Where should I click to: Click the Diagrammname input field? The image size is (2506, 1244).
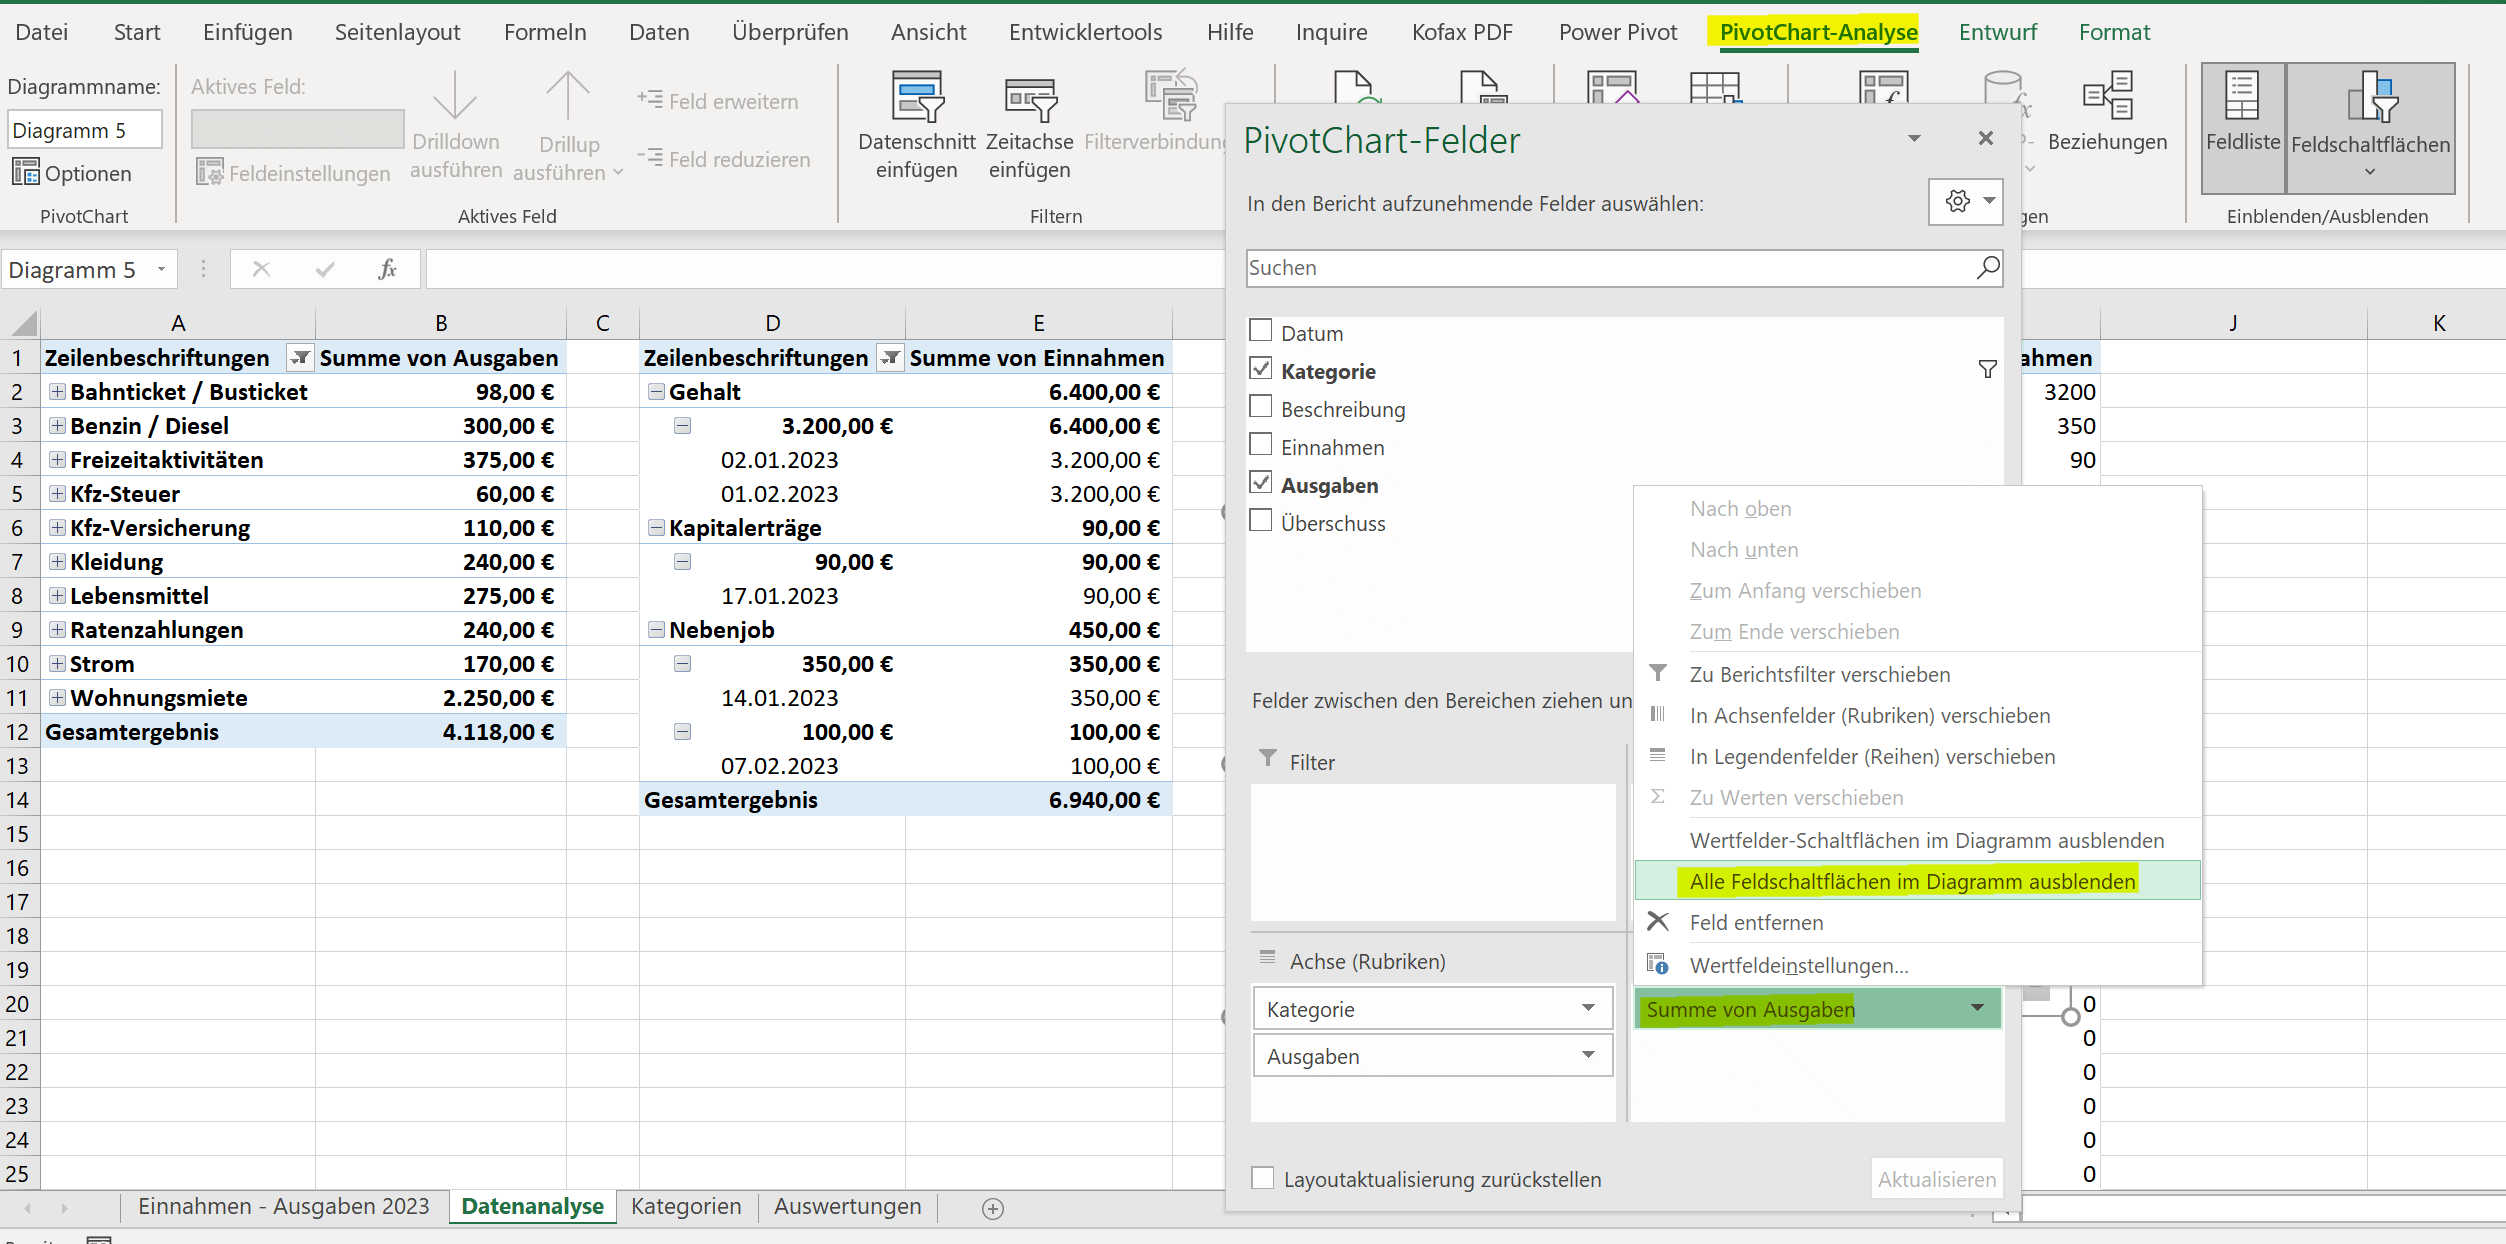(85, 130)
